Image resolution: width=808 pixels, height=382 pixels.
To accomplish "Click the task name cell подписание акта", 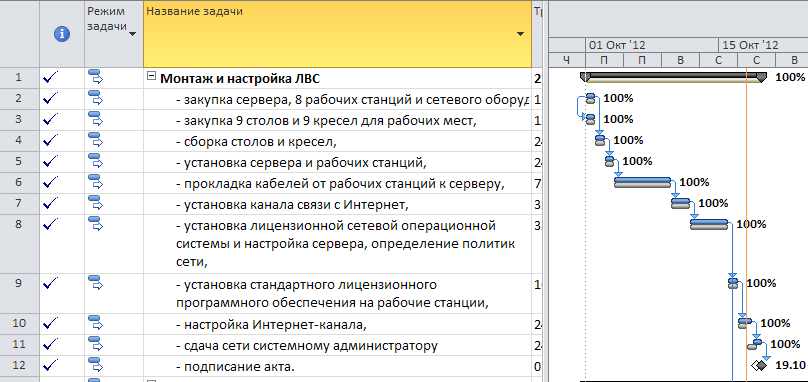I will [338, 367].
